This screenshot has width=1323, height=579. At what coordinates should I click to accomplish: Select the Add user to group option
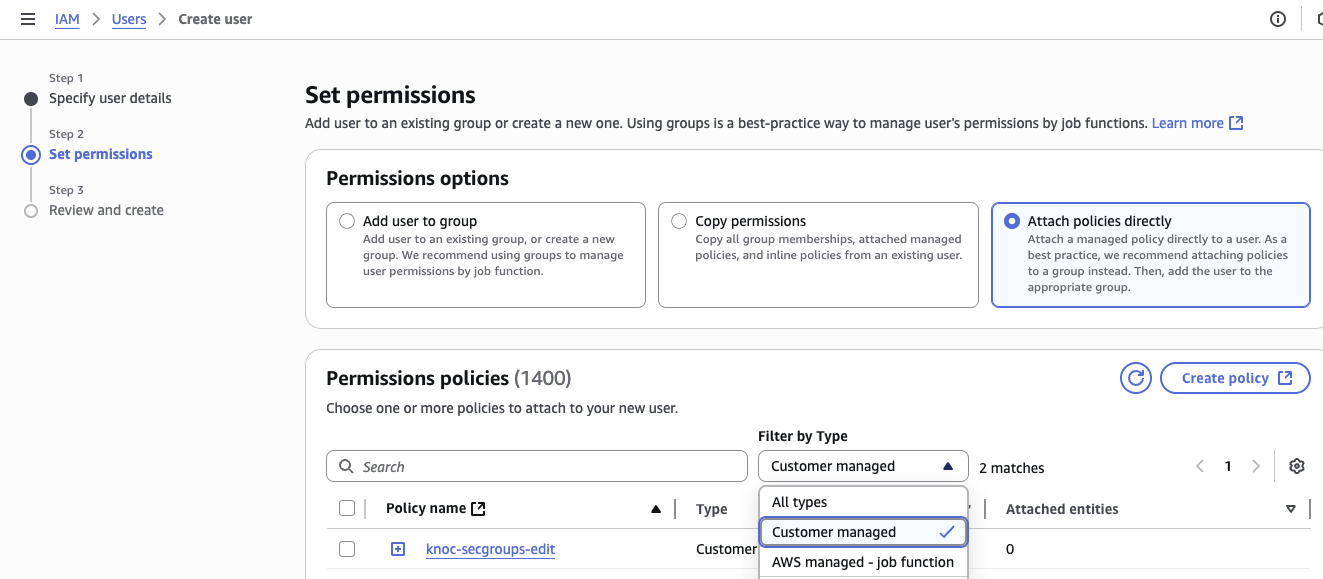tap(347, 221)
